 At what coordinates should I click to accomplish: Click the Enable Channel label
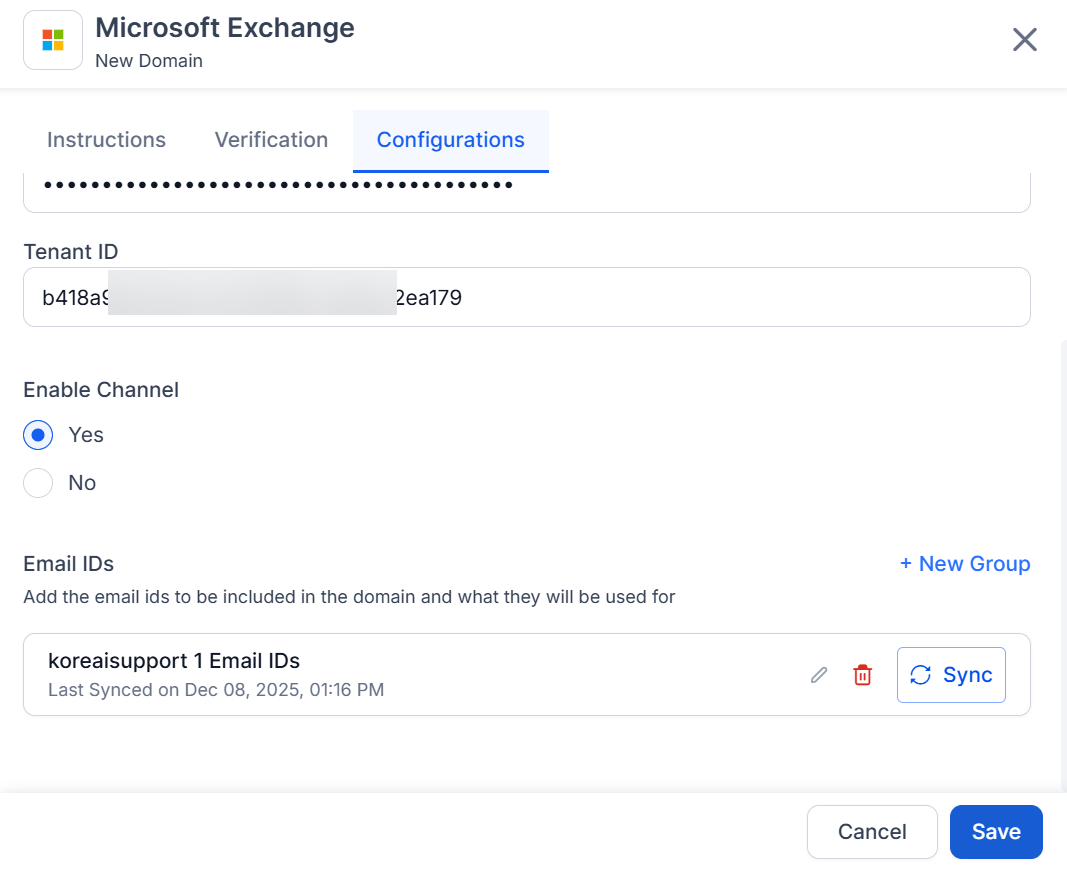click(101, 390)
